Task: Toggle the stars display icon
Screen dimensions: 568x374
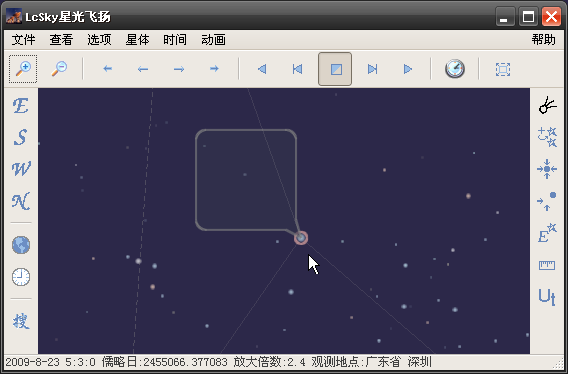Action: point(547,137)
